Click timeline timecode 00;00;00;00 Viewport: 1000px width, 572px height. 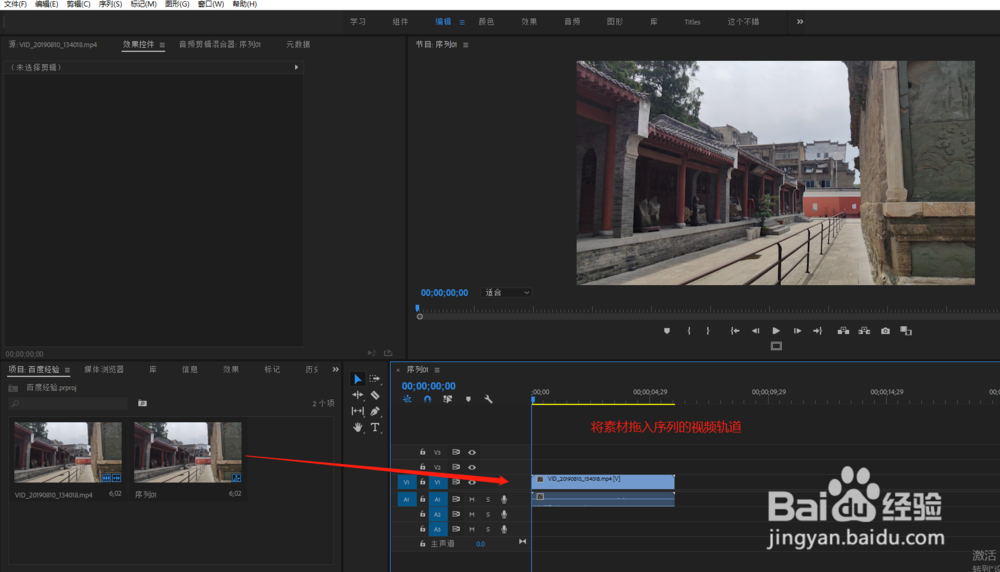(429, 386)
